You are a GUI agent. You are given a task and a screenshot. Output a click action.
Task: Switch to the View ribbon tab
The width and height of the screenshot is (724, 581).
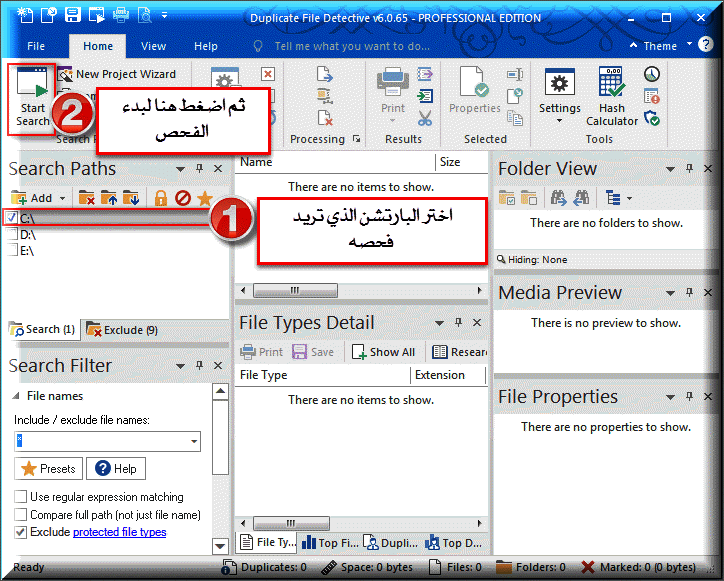pos(153,46)
